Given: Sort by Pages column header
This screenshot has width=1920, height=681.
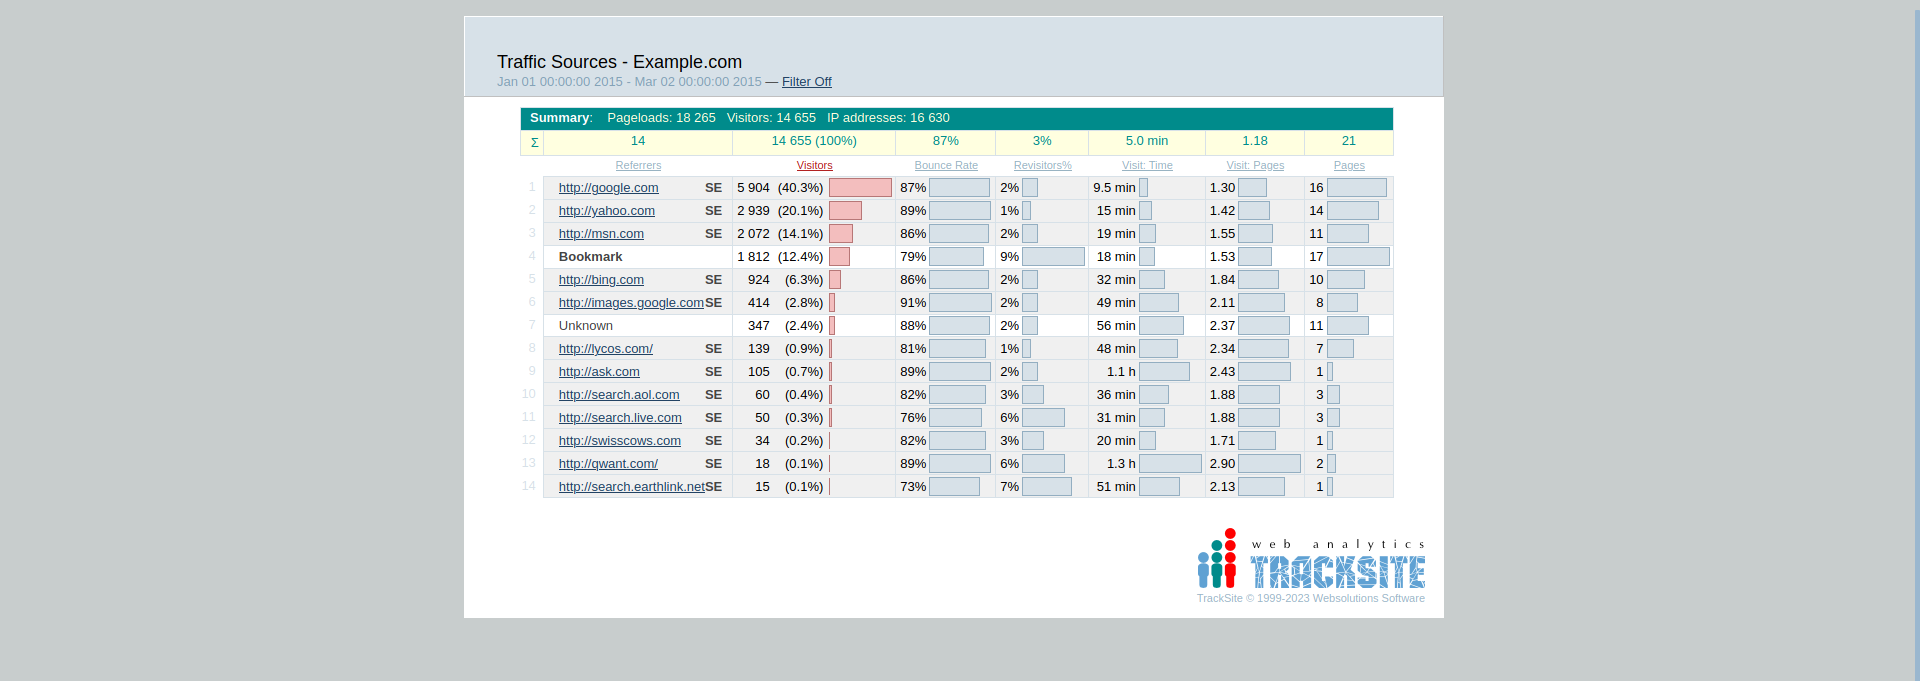Looking at the screenshot, I should [1348, 165].
